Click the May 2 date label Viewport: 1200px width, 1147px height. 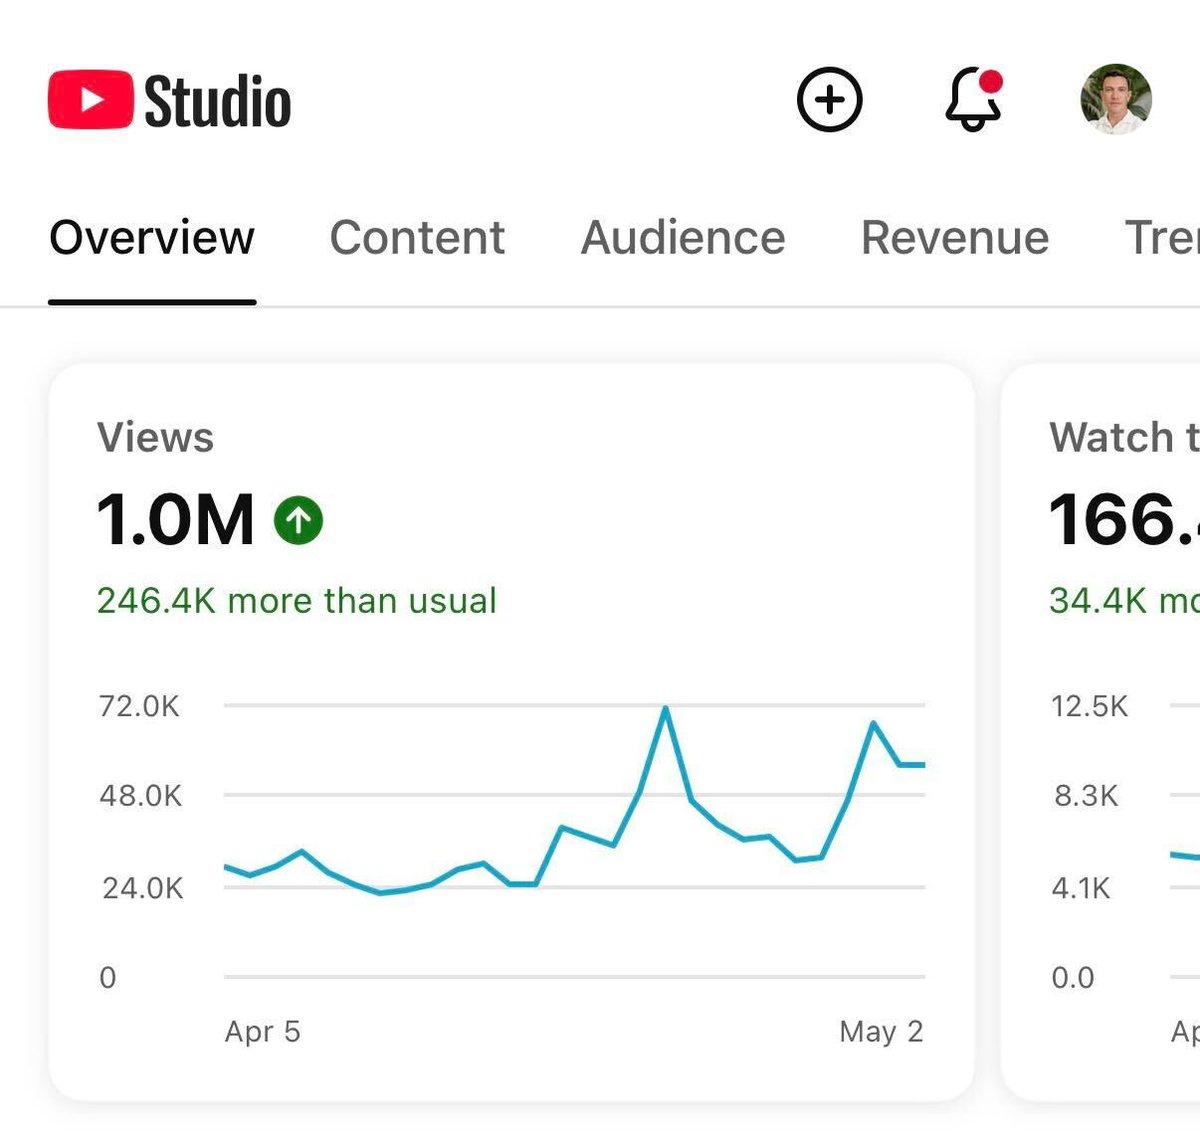(881, 1032)
